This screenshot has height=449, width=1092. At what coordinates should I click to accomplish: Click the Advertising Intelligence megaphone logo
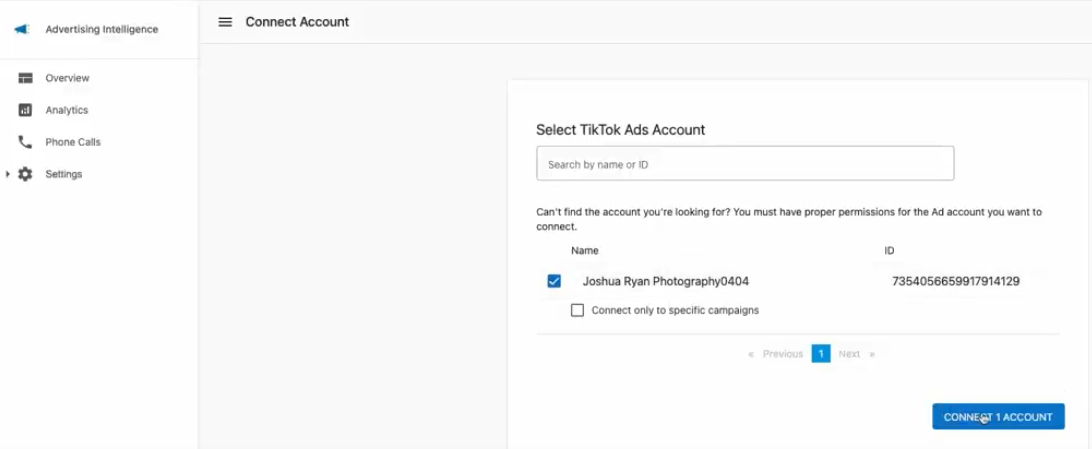(x=22, y=29)
